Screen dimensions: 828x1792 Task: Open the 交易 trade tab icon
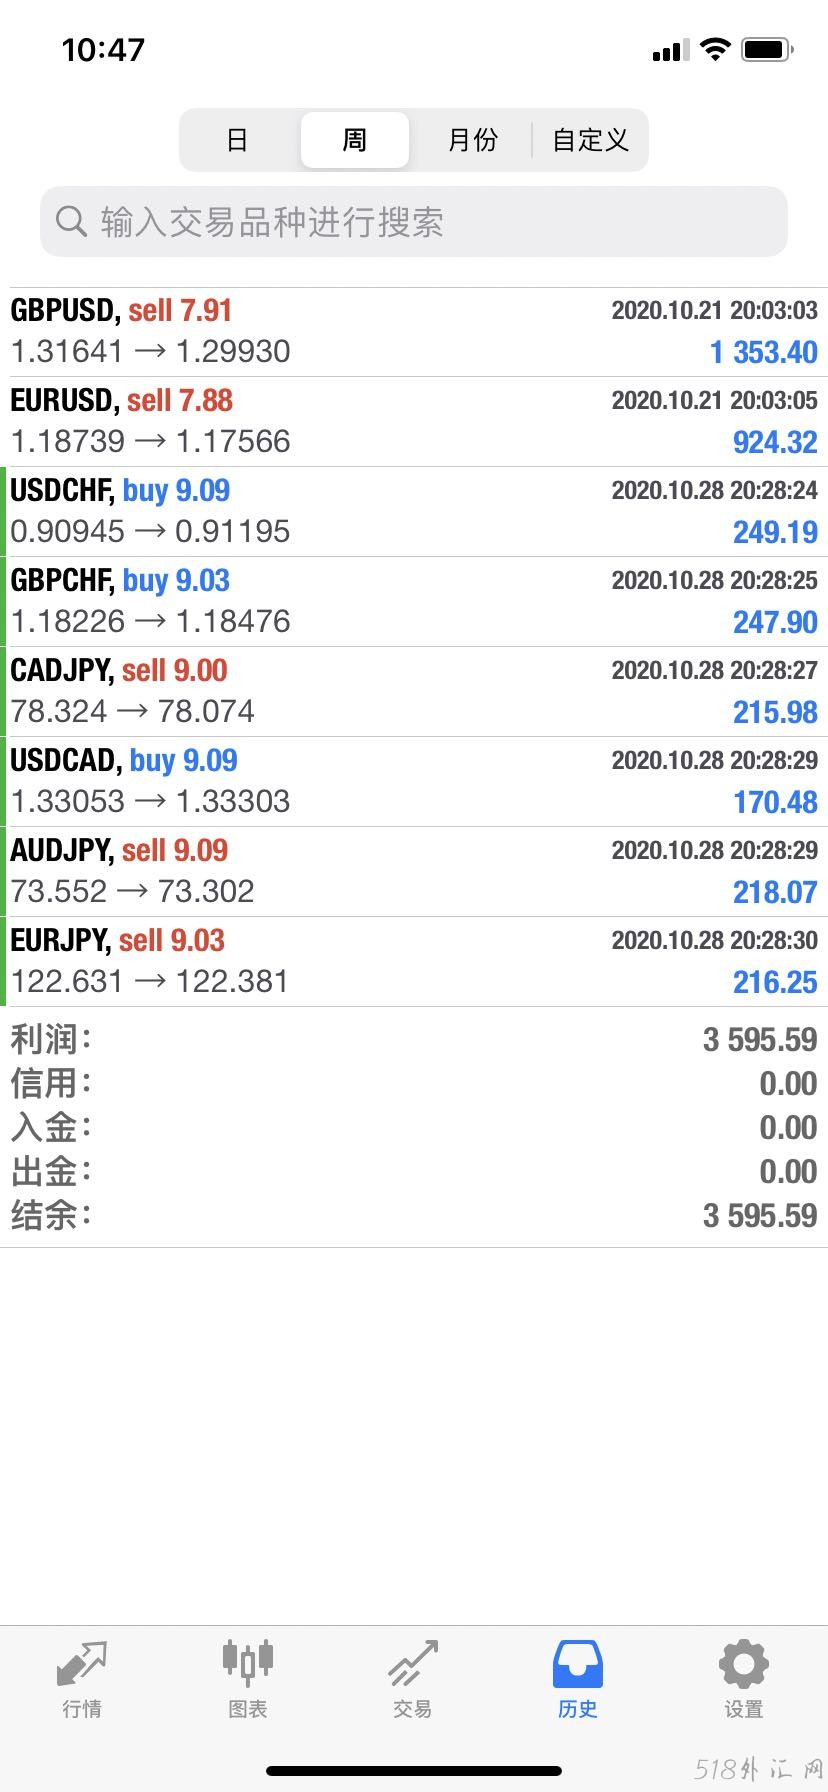tap(413, 1664)
